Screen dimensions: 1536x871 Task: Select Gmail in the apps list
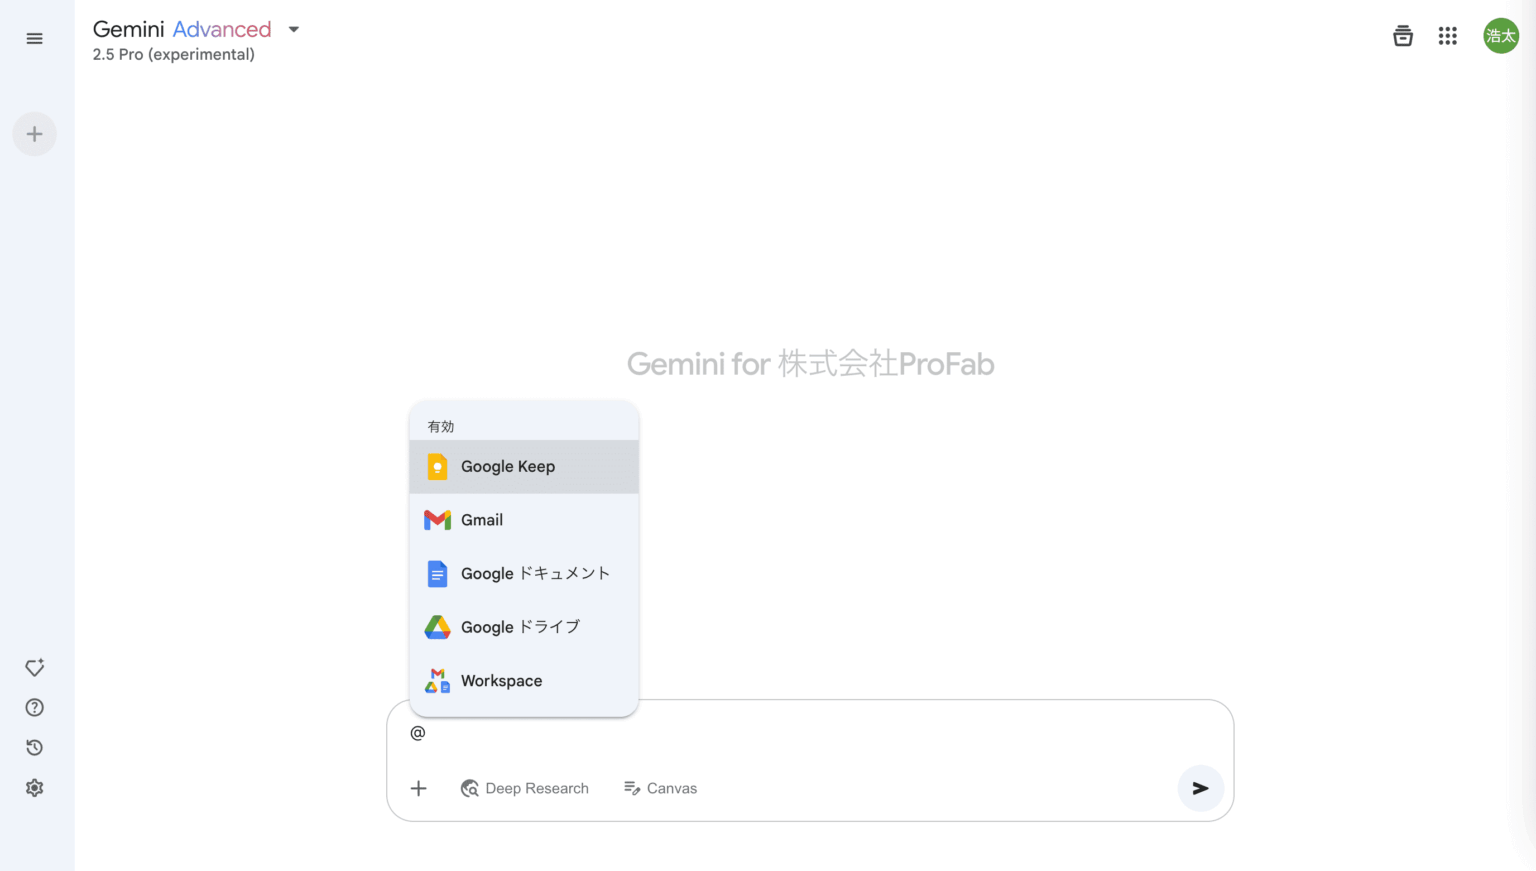point(482,520)
